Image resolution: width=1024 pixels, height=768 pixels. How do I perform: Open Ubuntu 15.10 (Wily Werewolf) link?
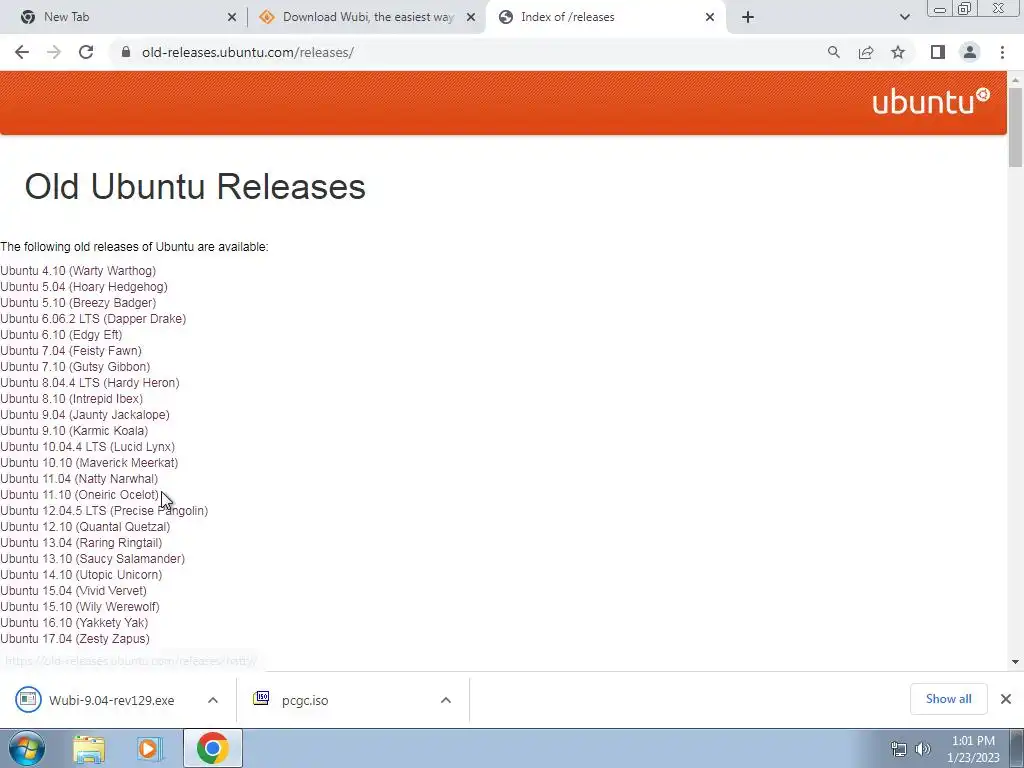80,607
